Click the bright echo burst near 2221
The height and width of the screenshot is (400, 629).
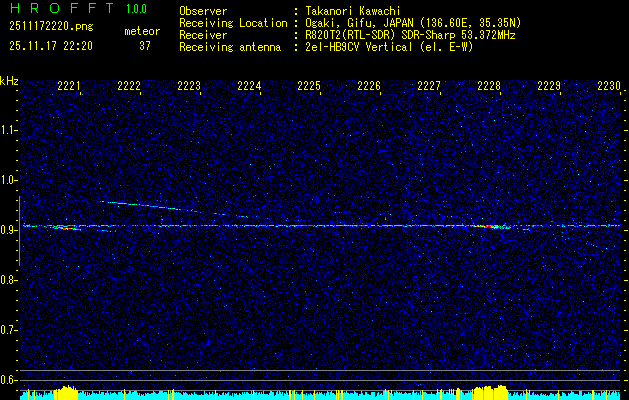coord(66,228)
